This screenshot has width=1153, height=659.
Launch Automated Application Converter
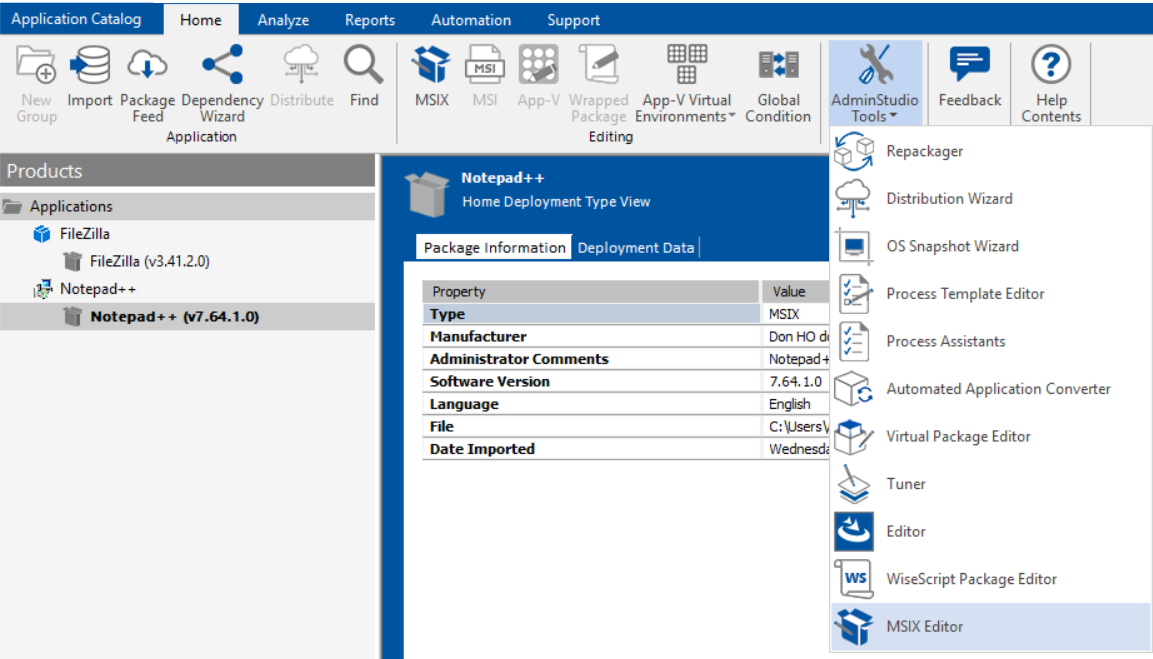coord(990,389)
